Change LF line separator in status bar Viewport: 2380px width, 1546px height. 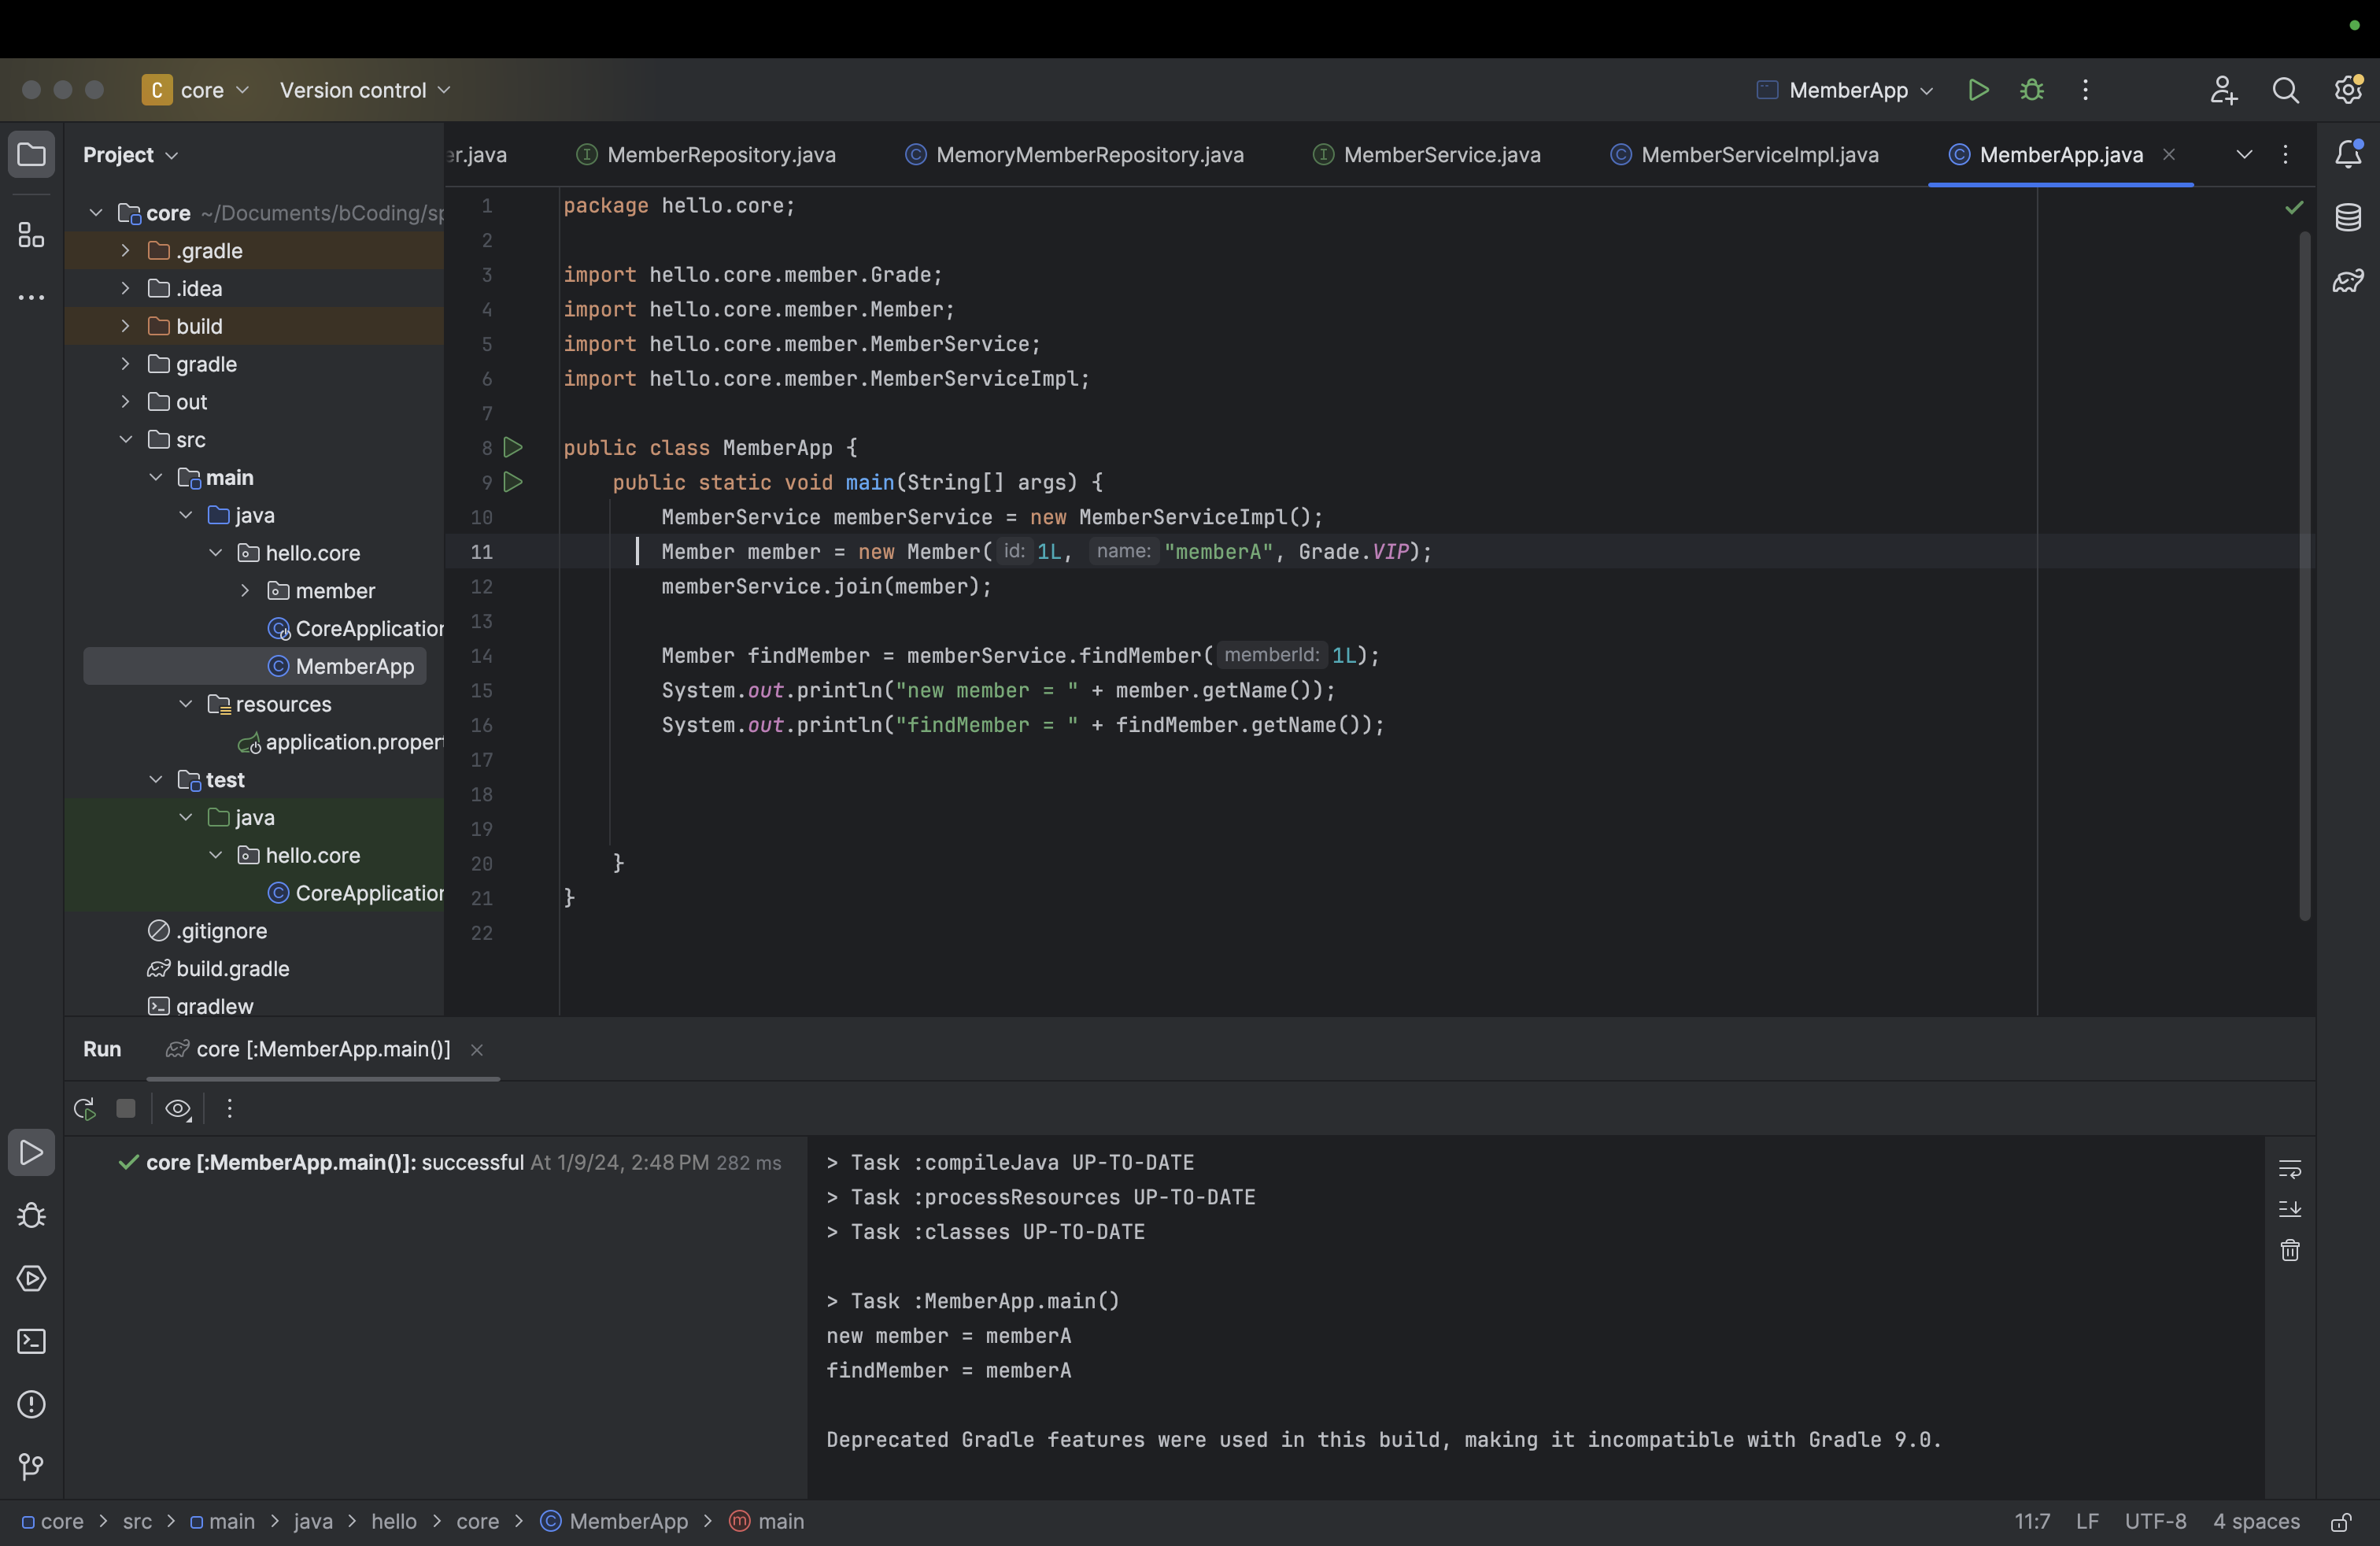pos(2087,1521)
